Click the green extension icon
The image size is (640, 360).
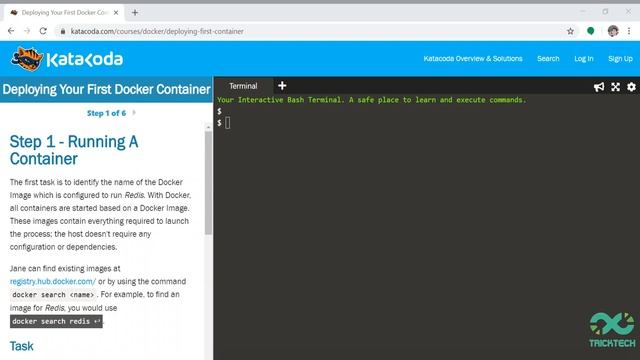(x=591, y=31)
